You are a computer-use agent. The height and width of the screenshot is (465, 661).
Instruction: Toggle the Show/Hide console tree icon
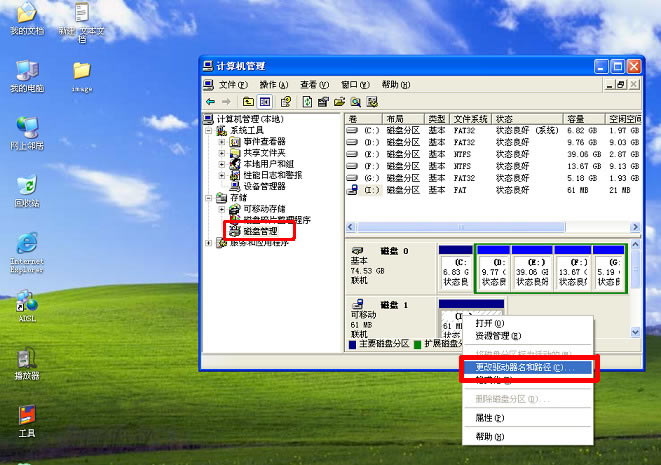(x=265, y=102)
